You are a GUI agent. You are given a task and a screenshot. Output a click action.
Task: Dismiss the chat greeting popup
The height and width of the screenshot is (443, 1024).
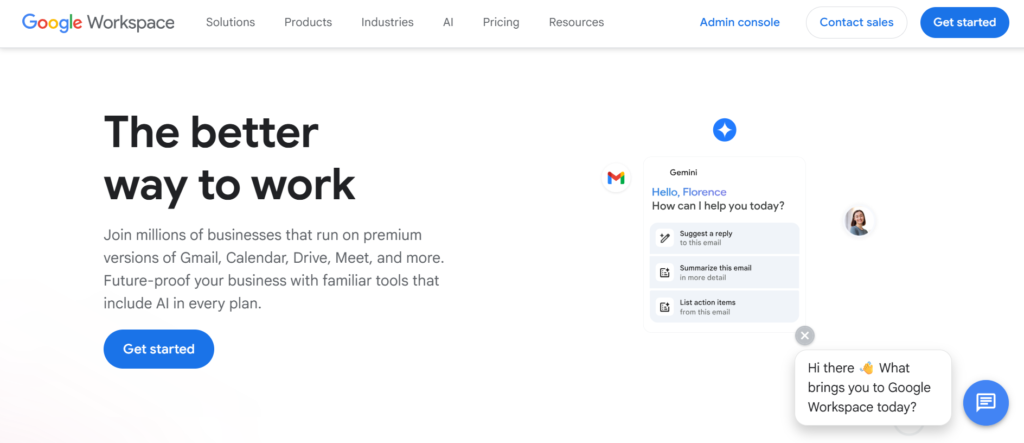[805, 336]
